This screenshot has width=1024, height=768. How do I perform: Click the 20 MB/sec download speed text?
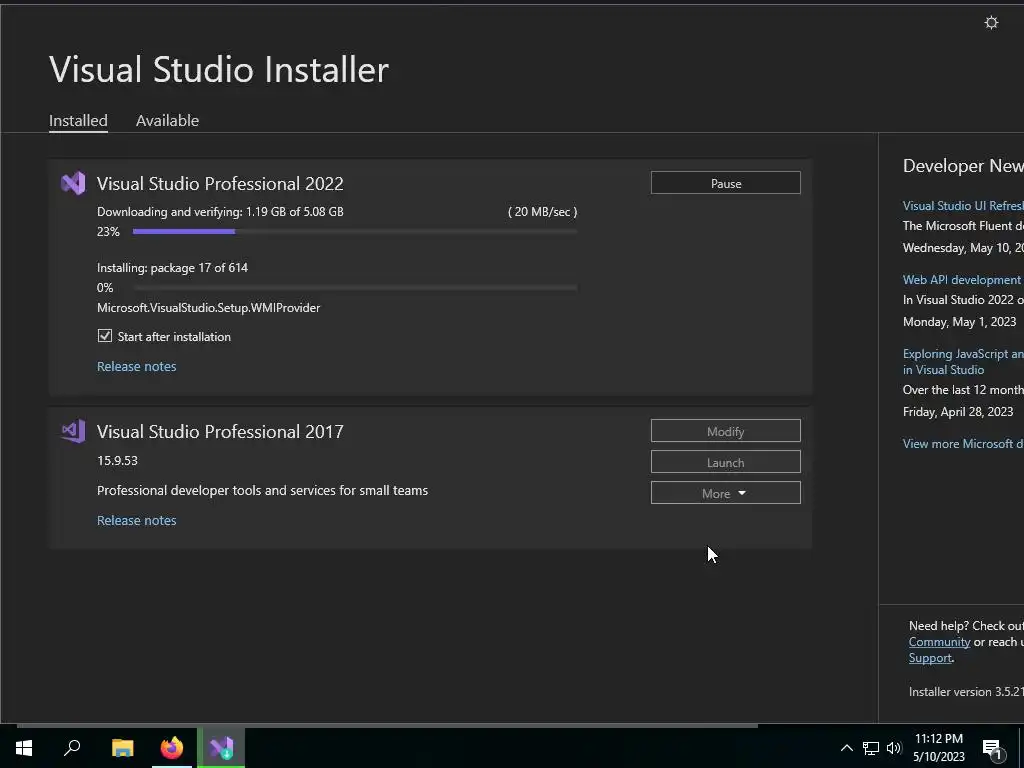[x=542, y=212]
